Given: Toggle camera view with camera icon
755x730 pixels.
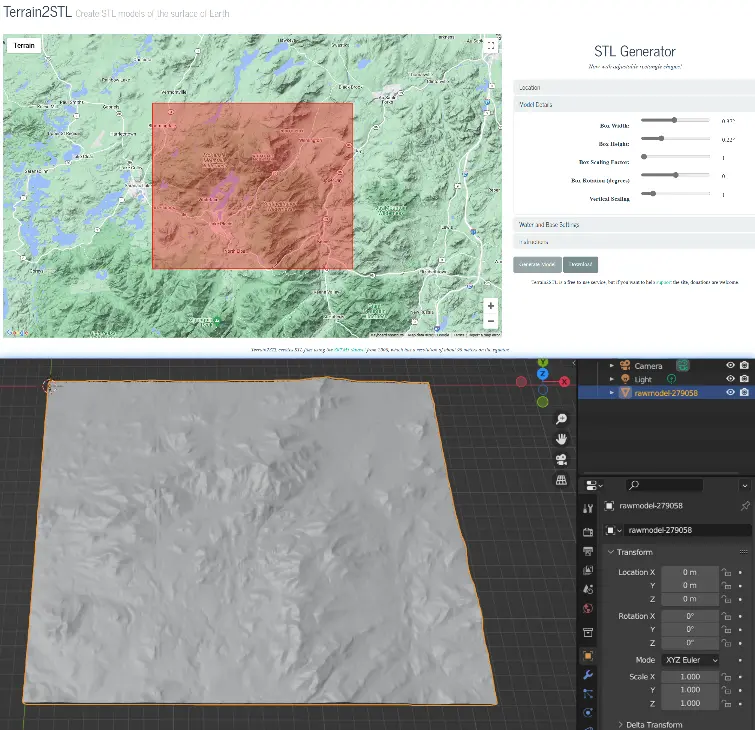Looking at the screenshot, I should 561,459.
